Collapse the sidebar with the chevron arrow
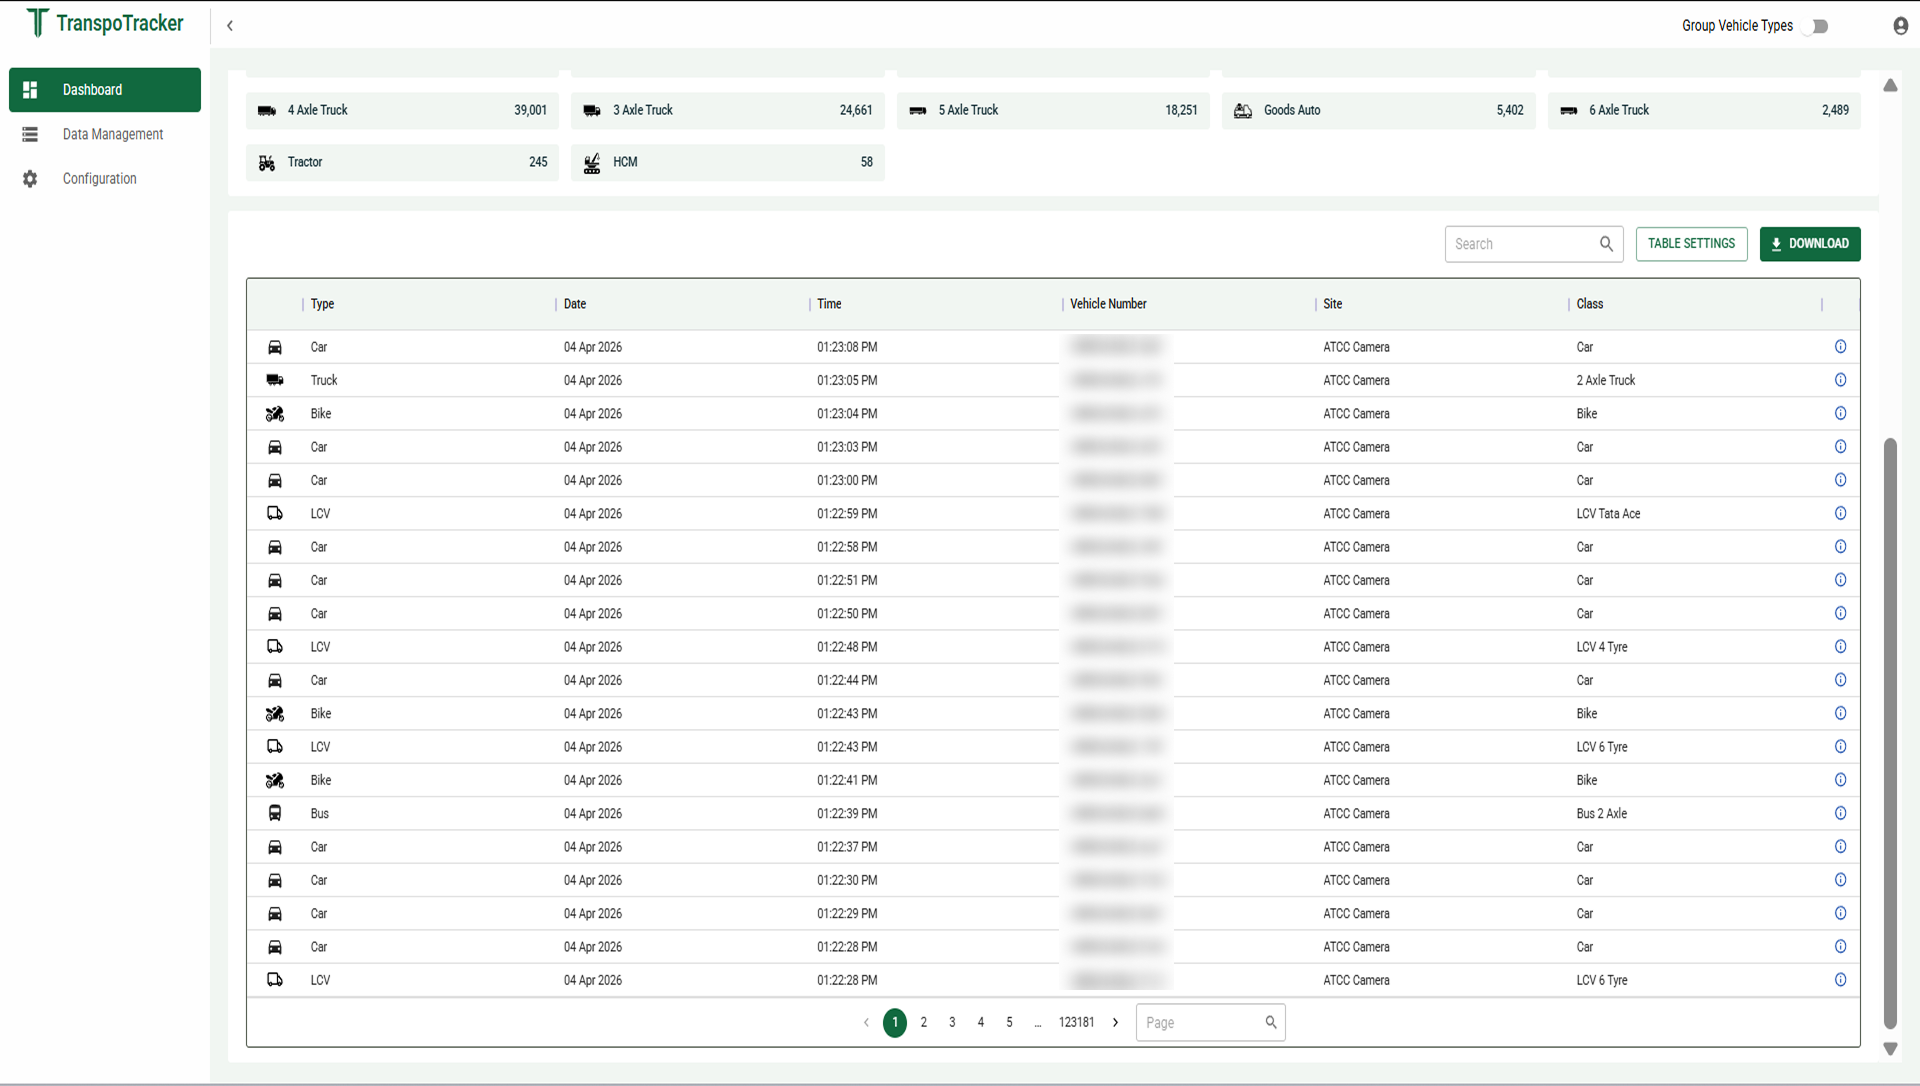Image resolution: width=1920 pixels, height=1086 pixels. point(230,26)
